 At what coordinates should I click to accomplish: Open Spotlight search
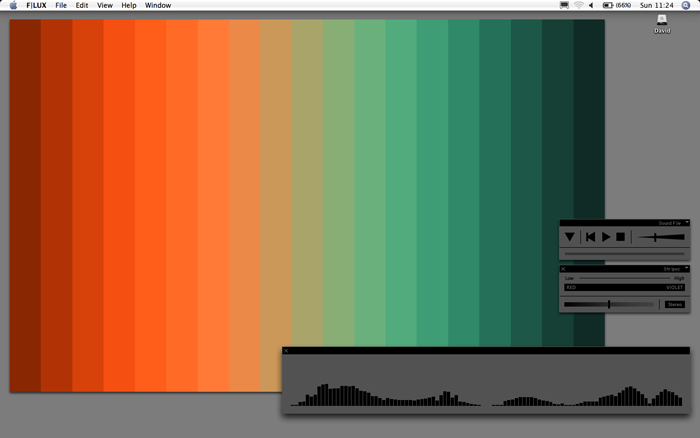(686, 5)
